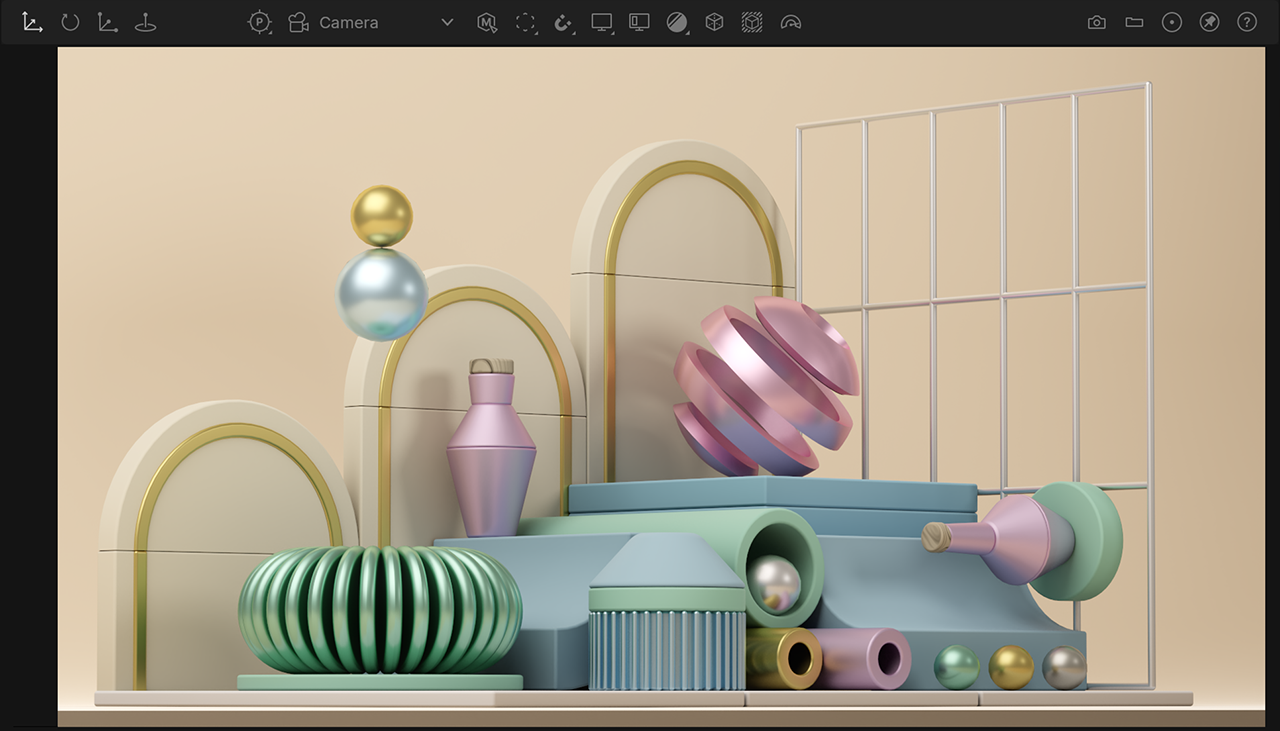
Task: Toggle the wireframe cube display
Action: tap(714, 22)
